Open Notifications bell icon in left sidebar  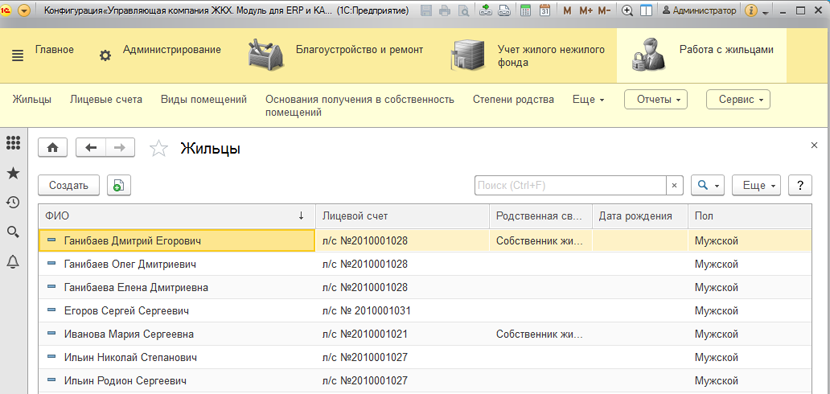[13, 261]
